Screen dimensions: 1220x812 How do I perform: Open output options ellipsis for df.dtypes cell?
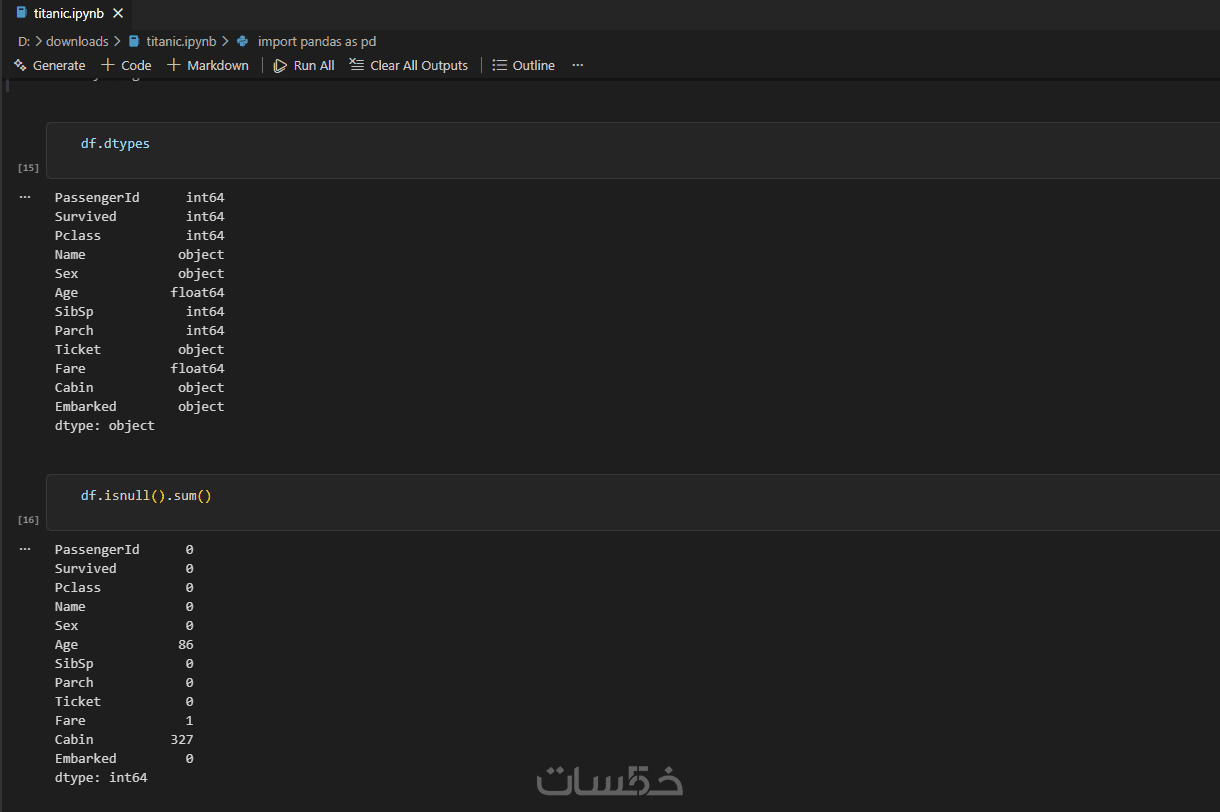pos(25,197)
